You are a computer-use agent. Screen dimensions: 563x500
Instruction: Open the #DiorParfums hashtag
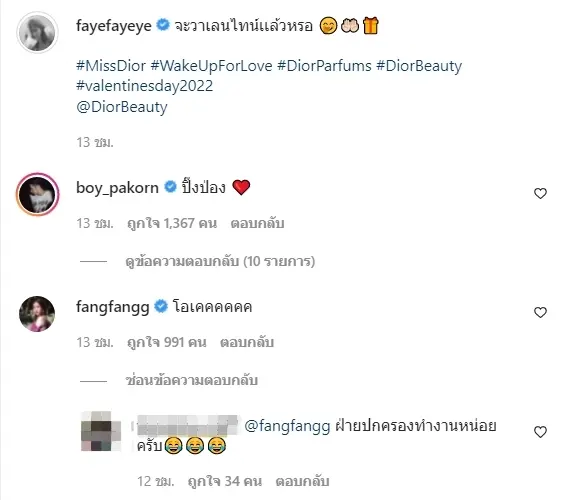(324, 66)
